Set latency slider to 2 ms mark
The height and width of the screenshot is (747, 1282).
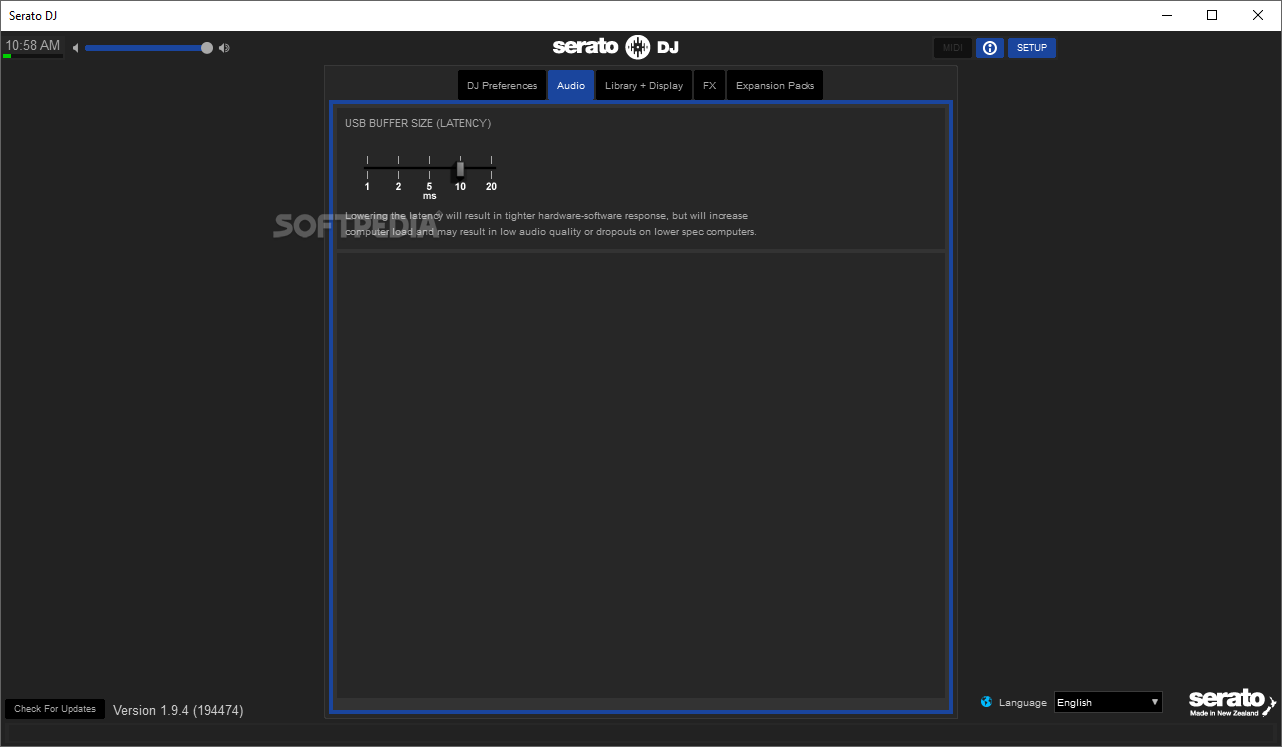pyautogui.click(x=398, y=168)
